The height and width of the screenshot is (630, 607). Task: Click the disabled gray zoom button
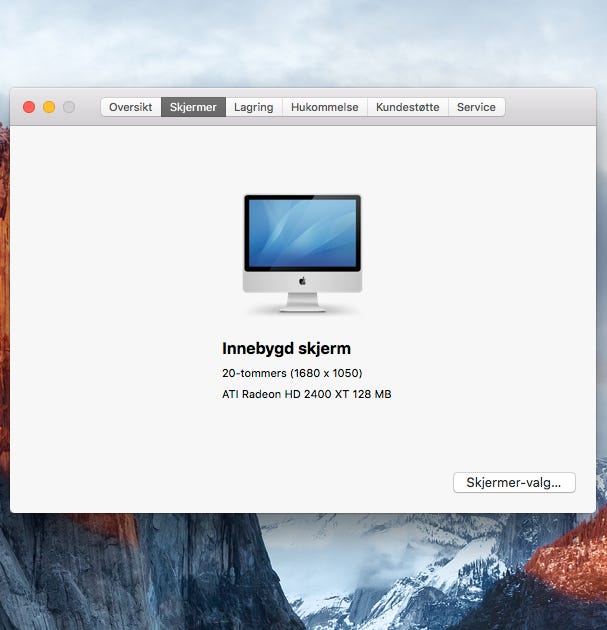[x=69, y=107]
